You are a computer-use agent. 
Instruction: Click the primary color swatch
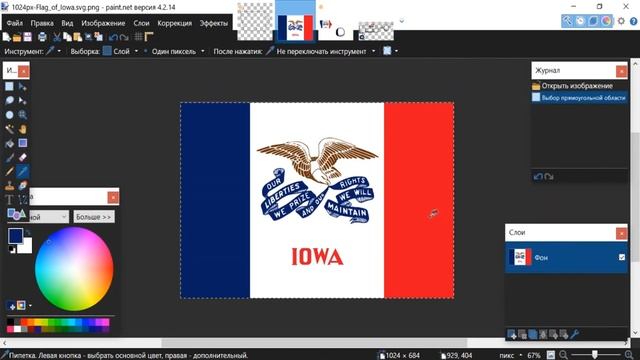[x=15, y=236]
